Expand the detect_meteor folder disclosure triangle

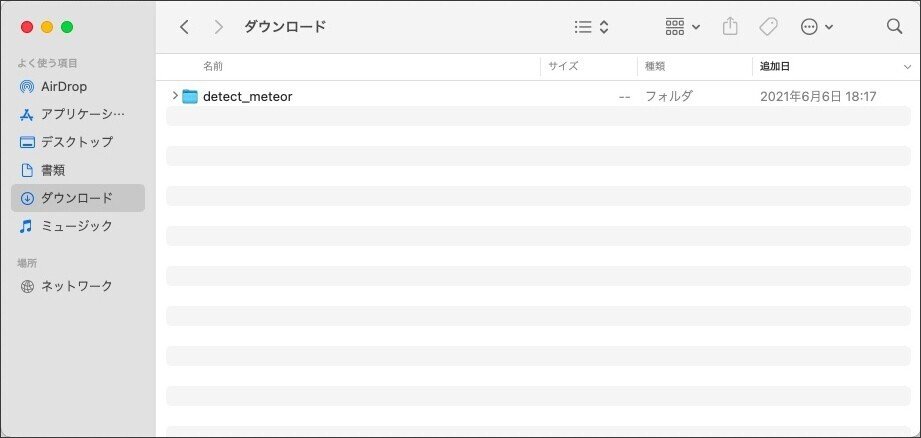(175, 96)
